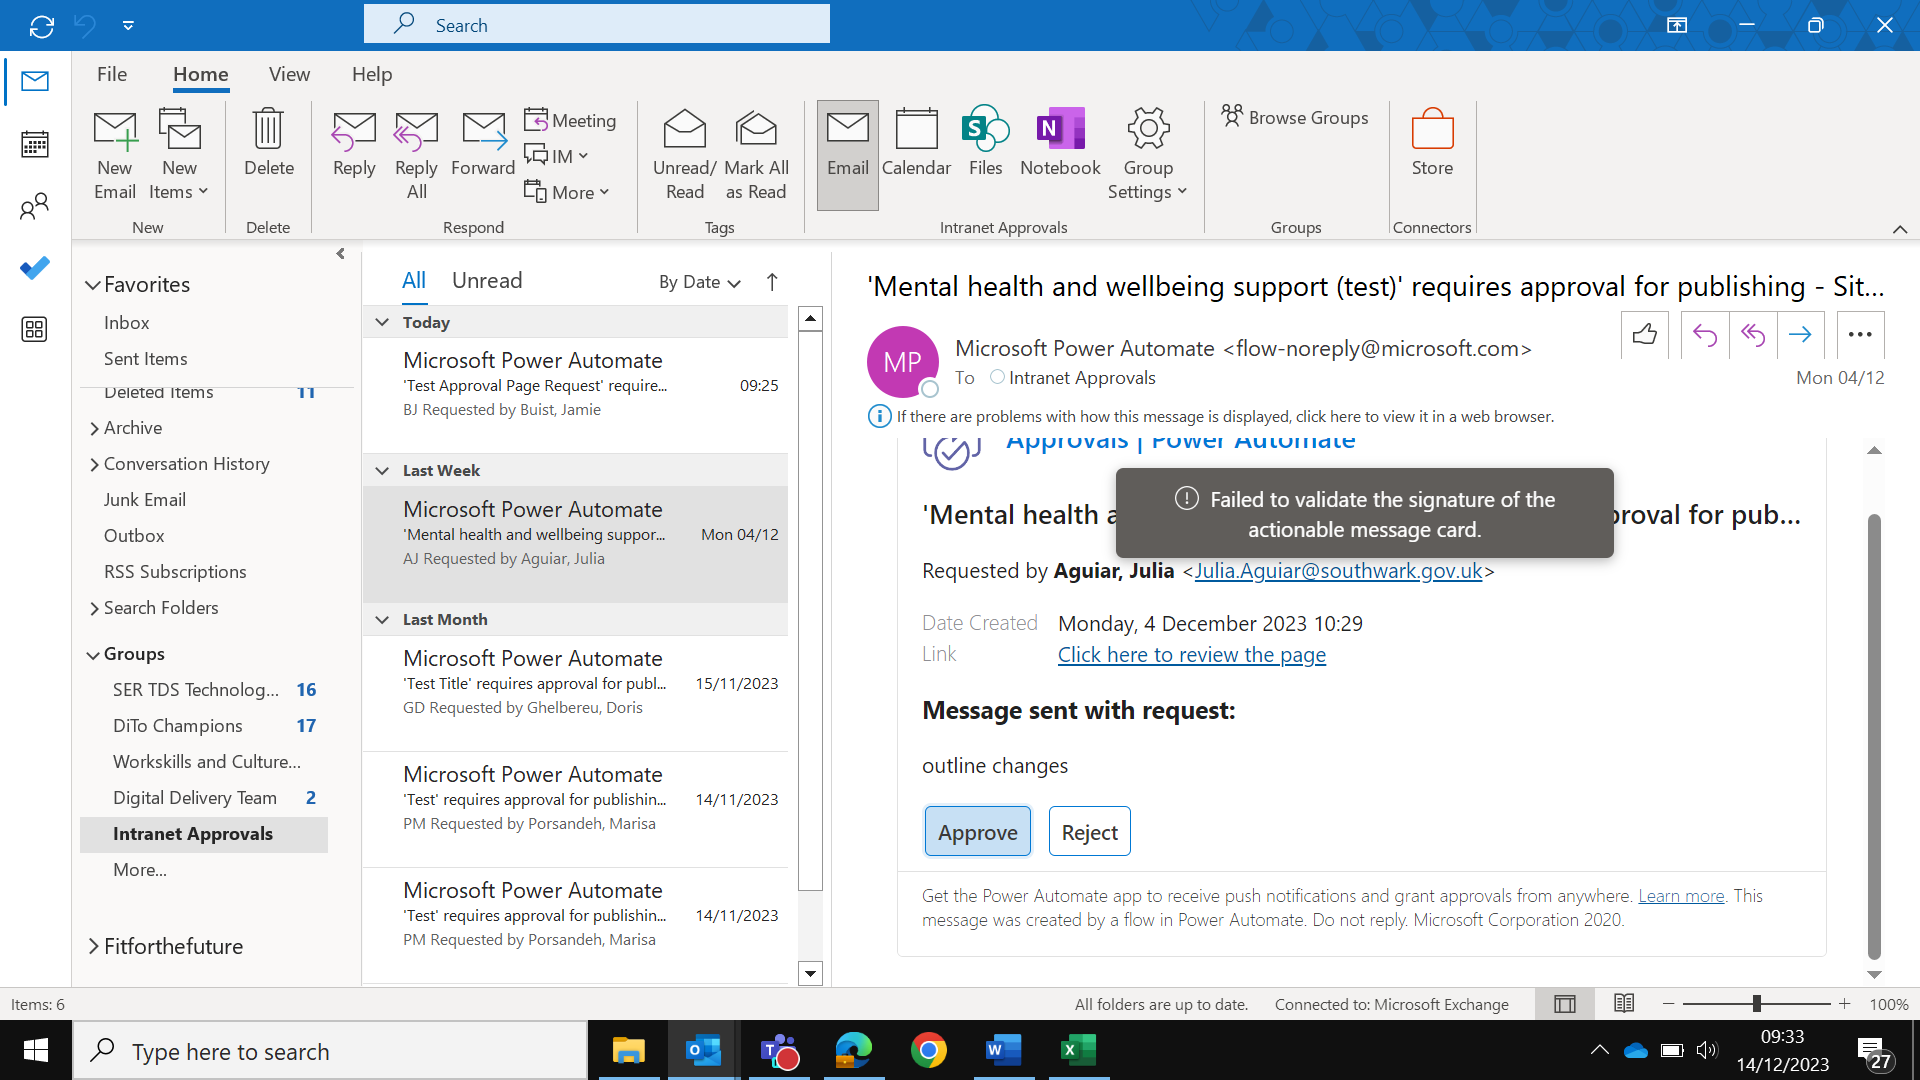The width and height of the screenshot is (1920, 1080).
Task: Reverse the sort order arrow
Action: (772, 282)
